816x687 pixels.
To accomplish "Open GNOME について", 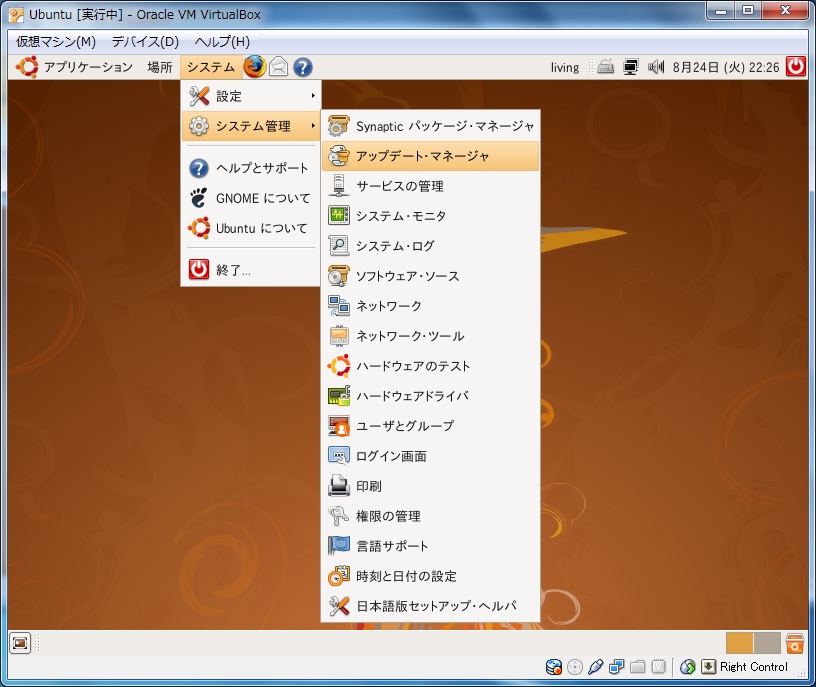I will (x=251, y=198).
